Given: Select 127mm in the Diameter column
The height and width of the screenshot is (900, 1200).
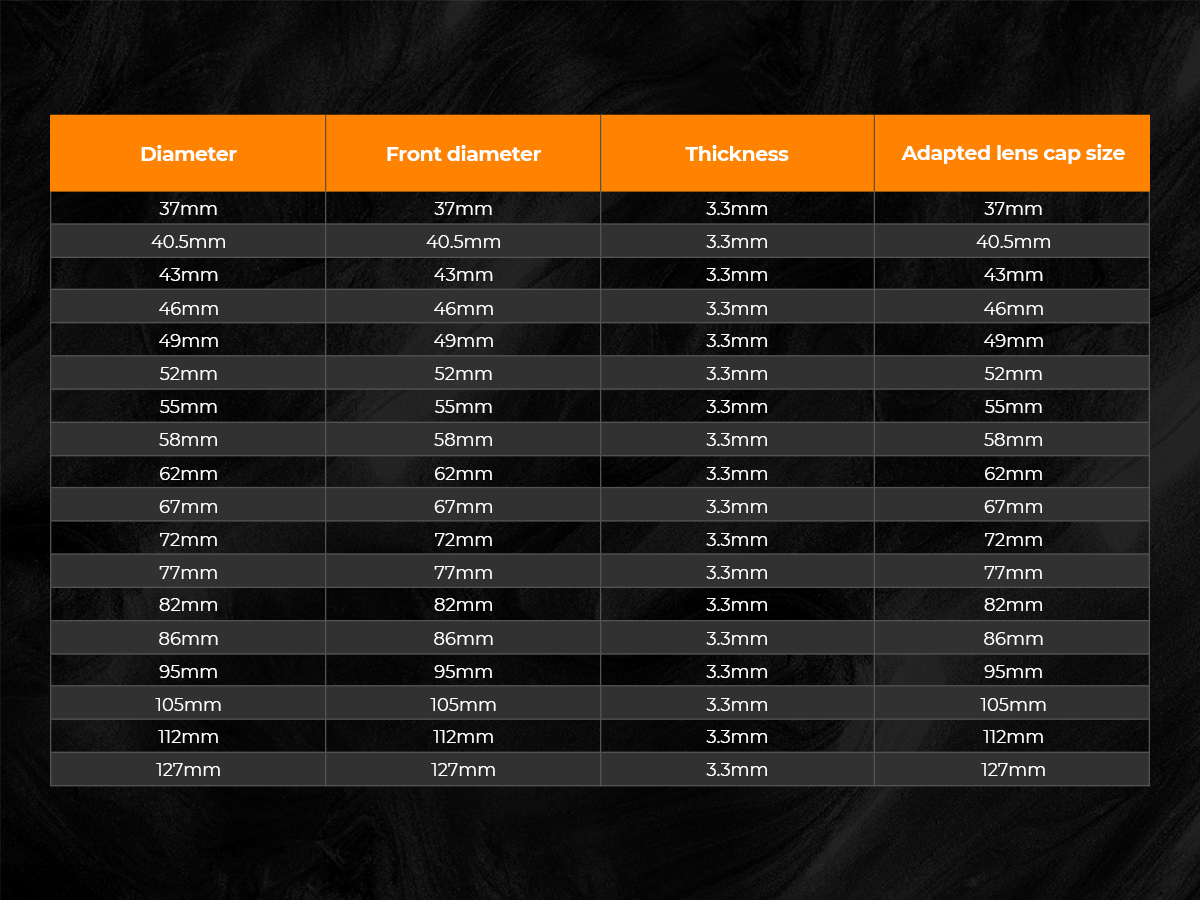Looking at the screenshot, I should click(x=188, y=770).
